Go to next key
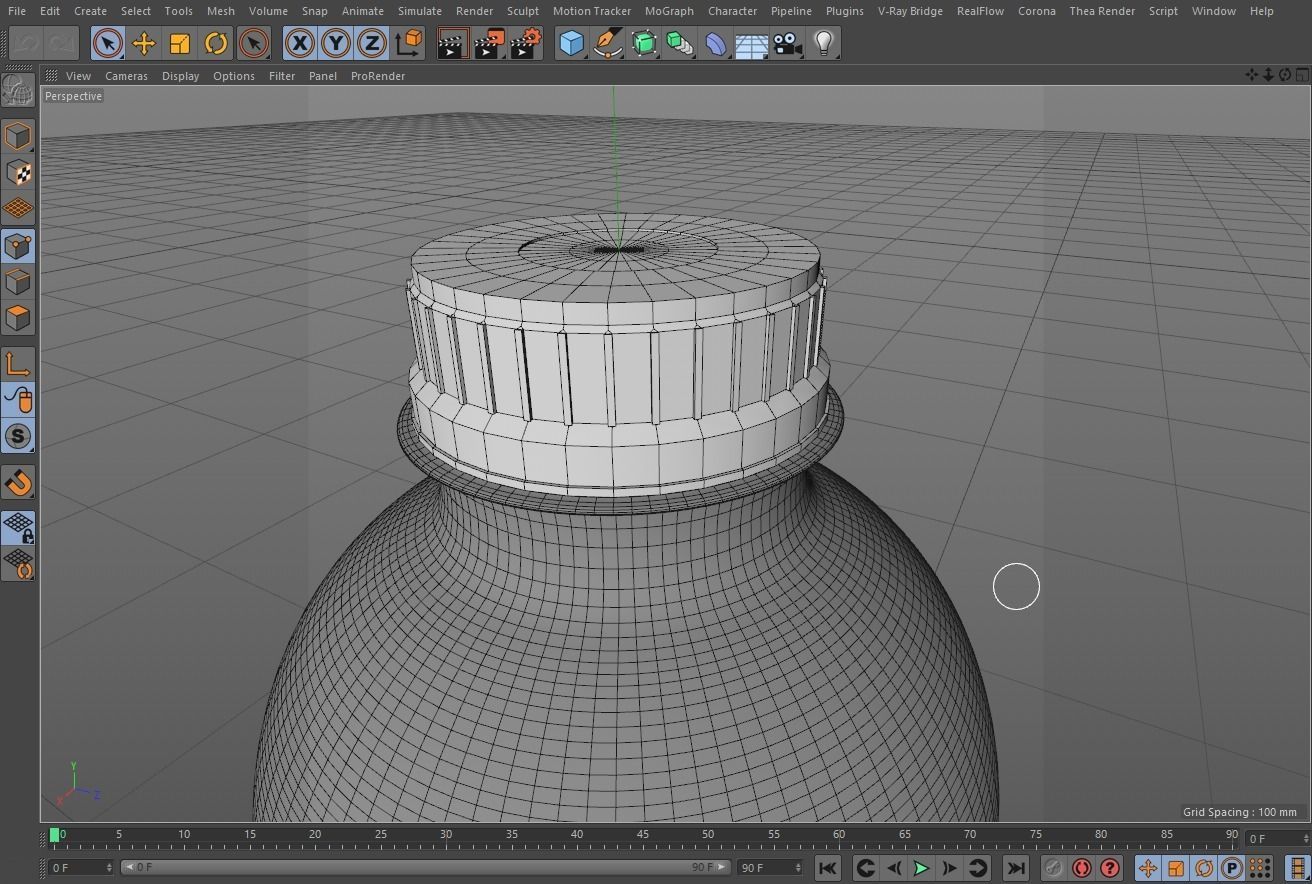The height and width of the screenshot is (884, 1312). point(978,868)
